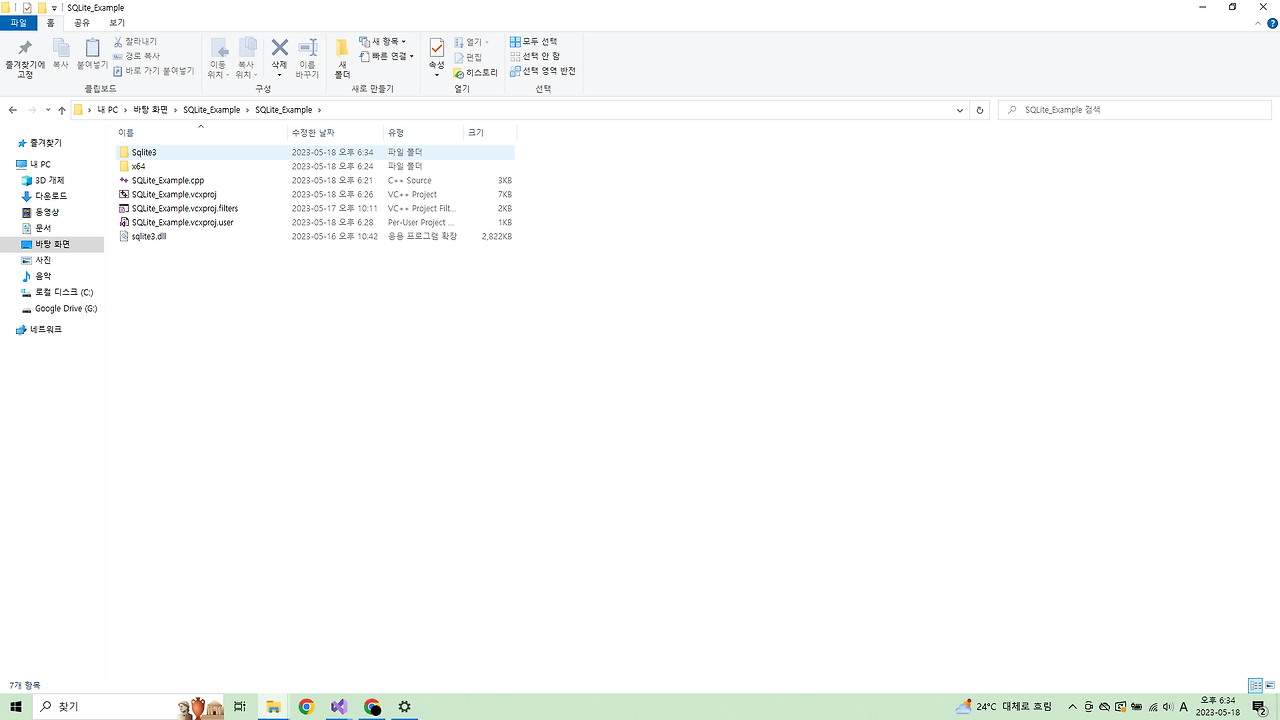Open Google Drive (G:) in navigation pane

(x=60, y=308)
